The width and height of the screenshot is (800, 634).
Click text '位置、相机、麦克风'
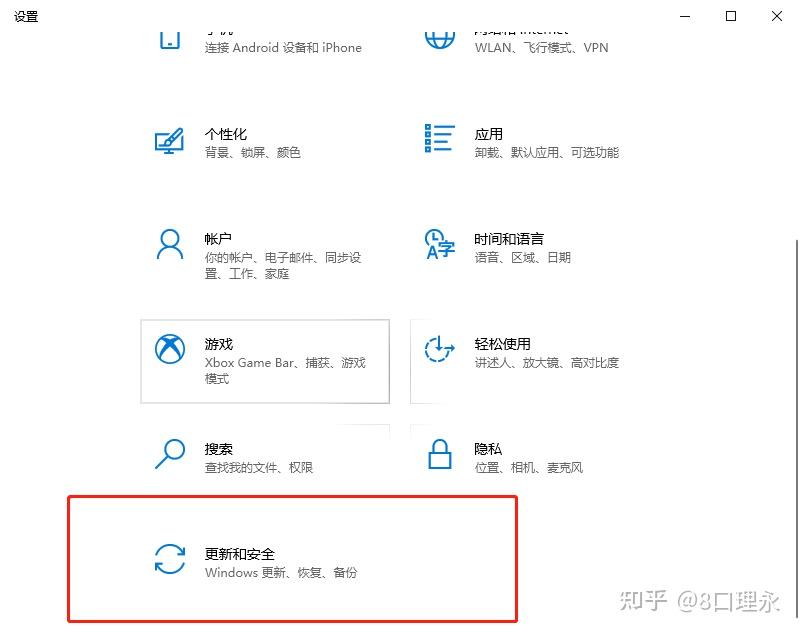point(529,468)
